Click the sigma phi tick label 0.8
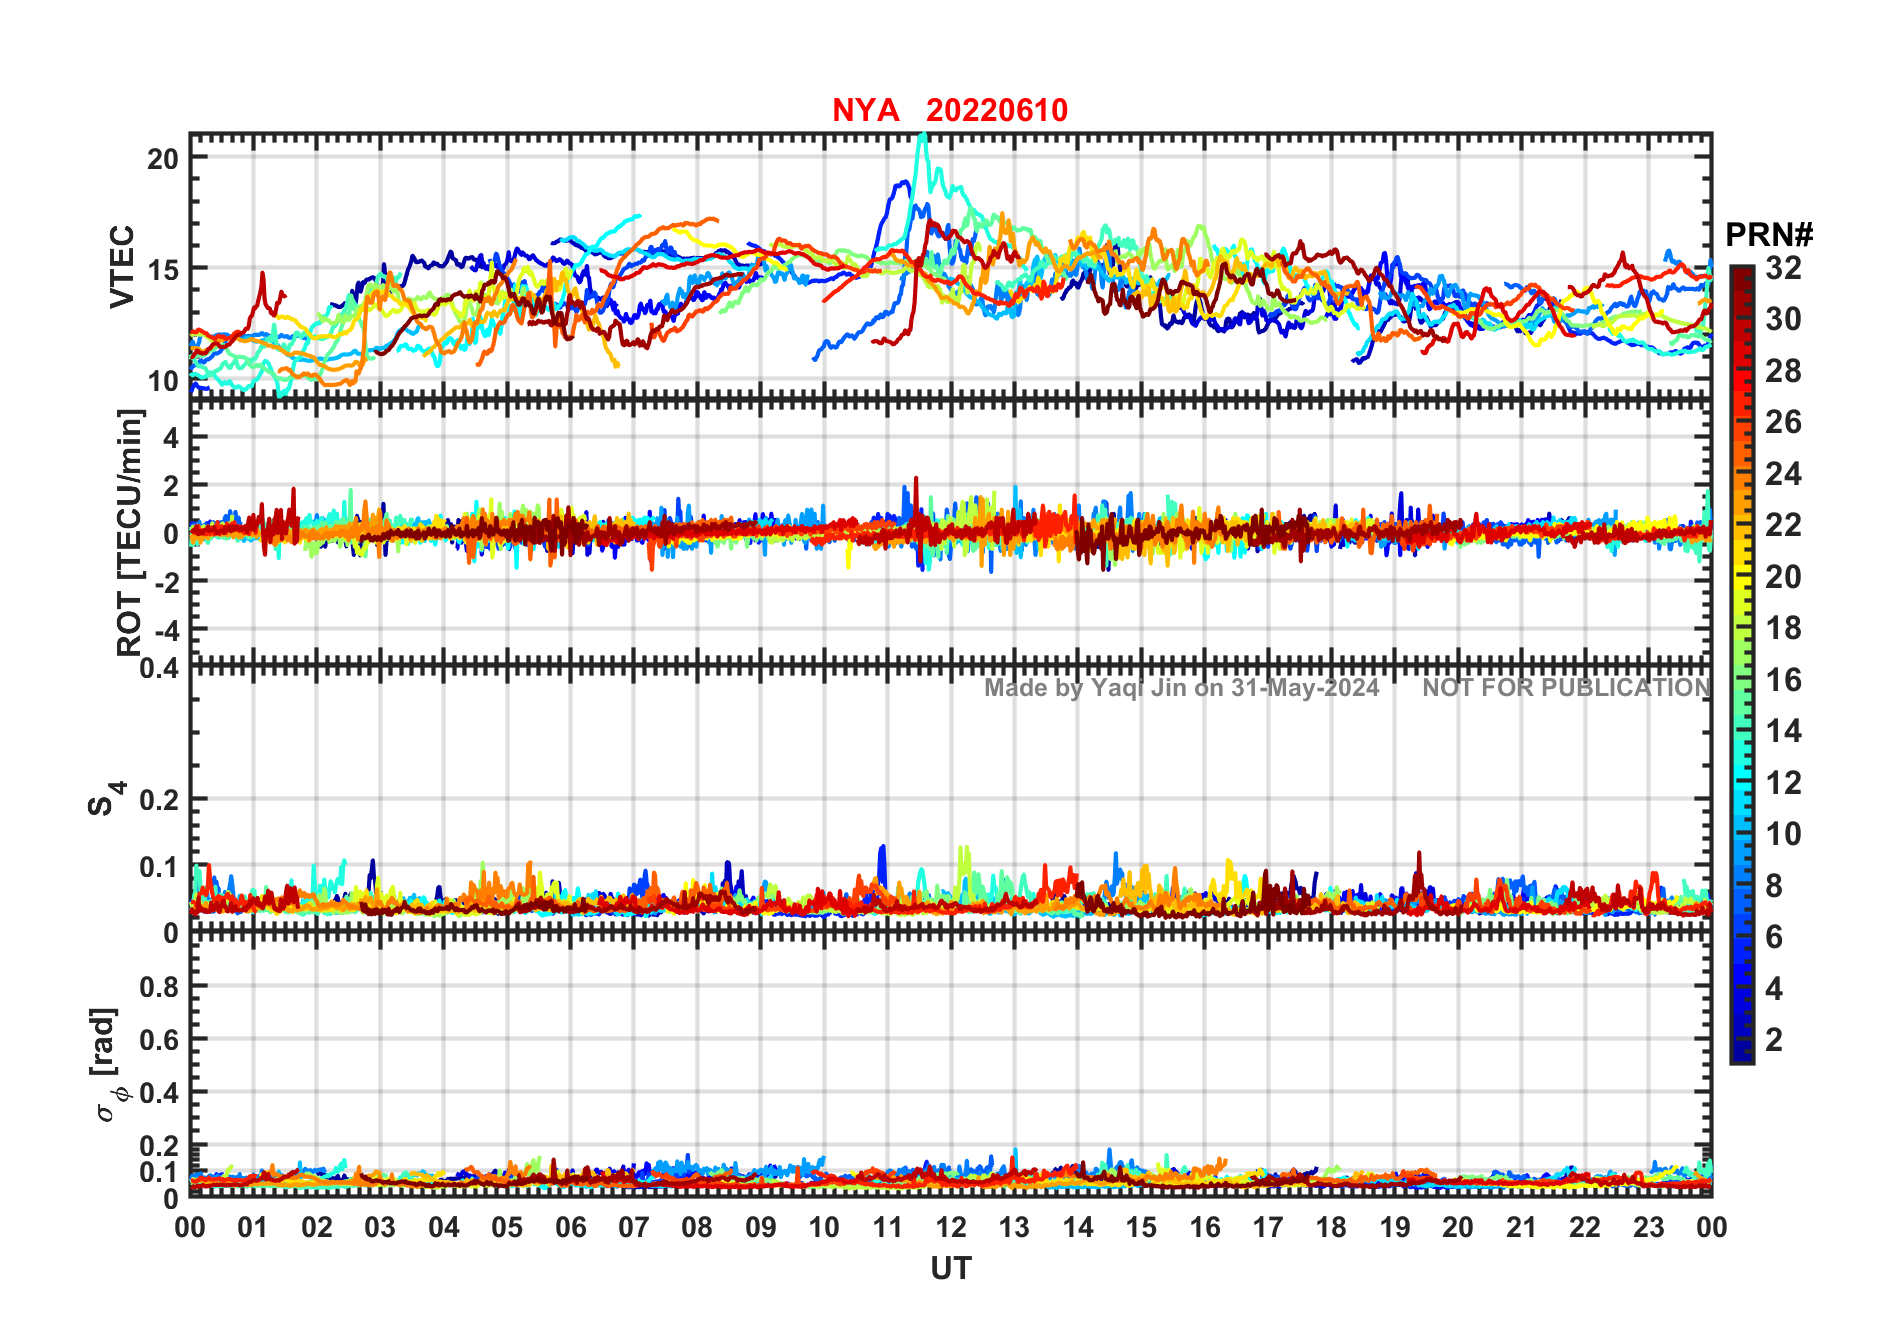 click(x=160, y=987)
